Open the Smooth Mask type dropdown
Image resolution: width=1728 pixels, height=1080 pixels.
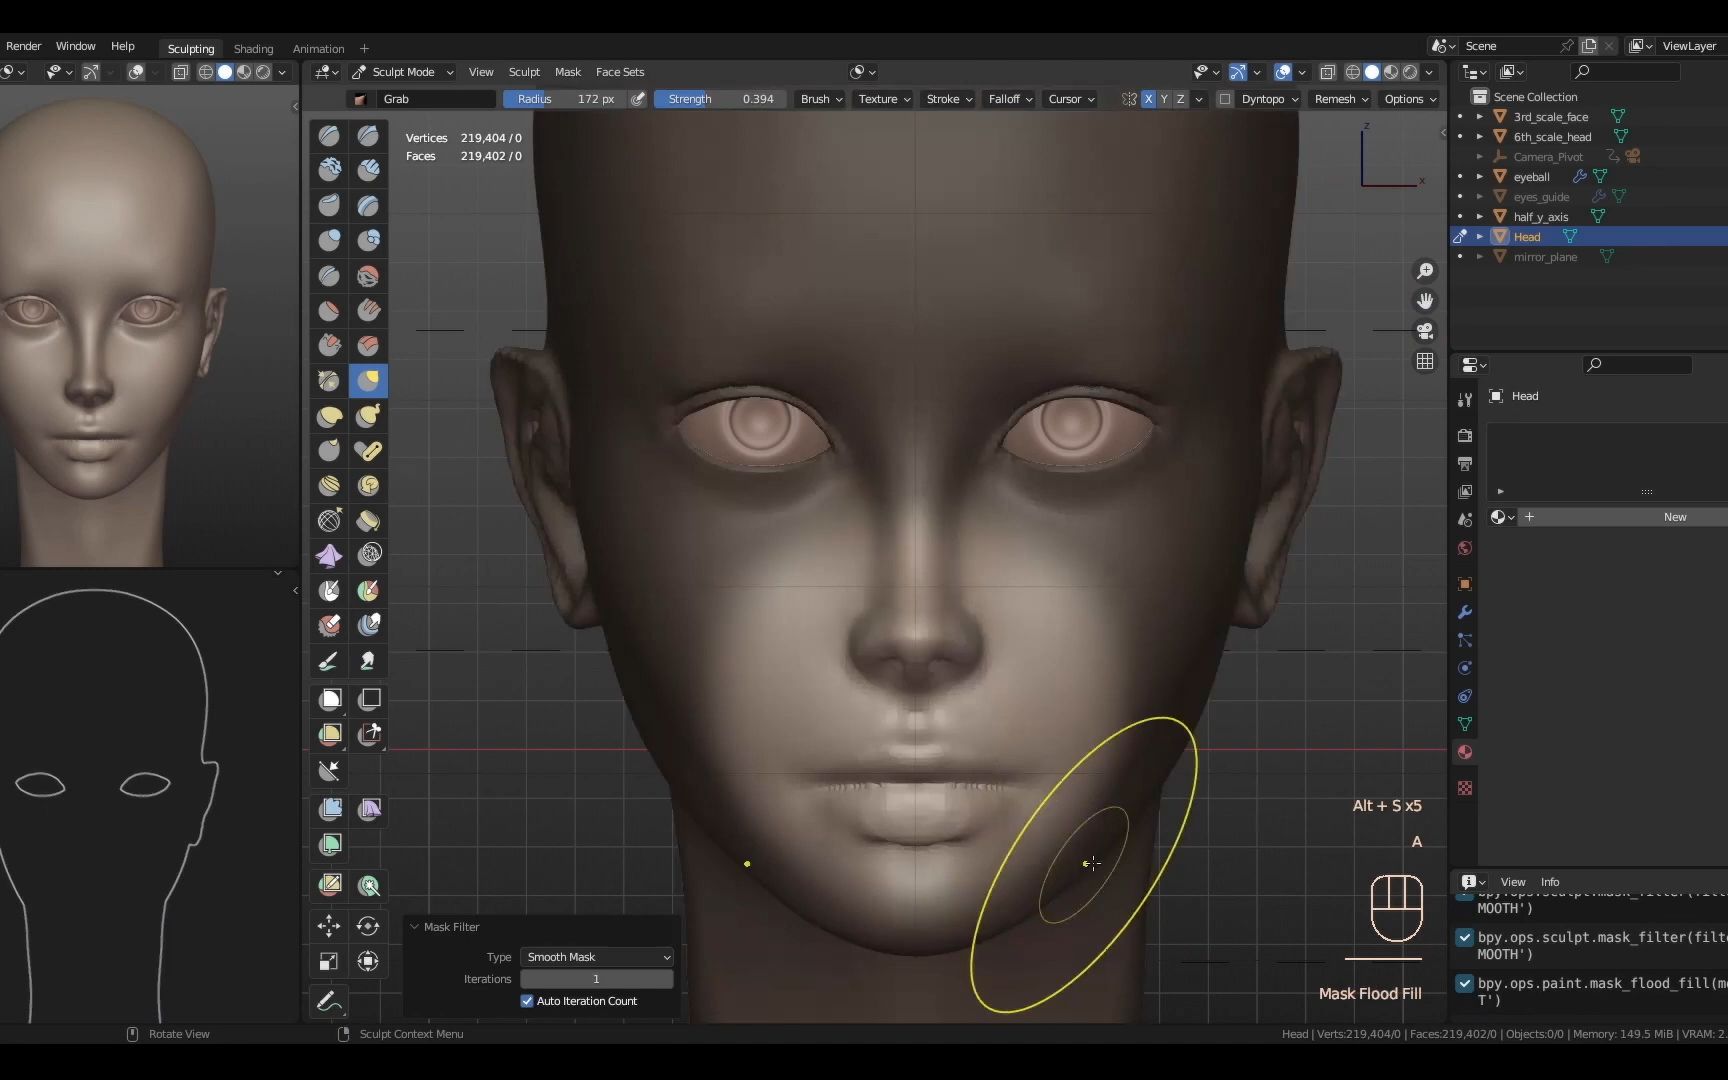596,957
